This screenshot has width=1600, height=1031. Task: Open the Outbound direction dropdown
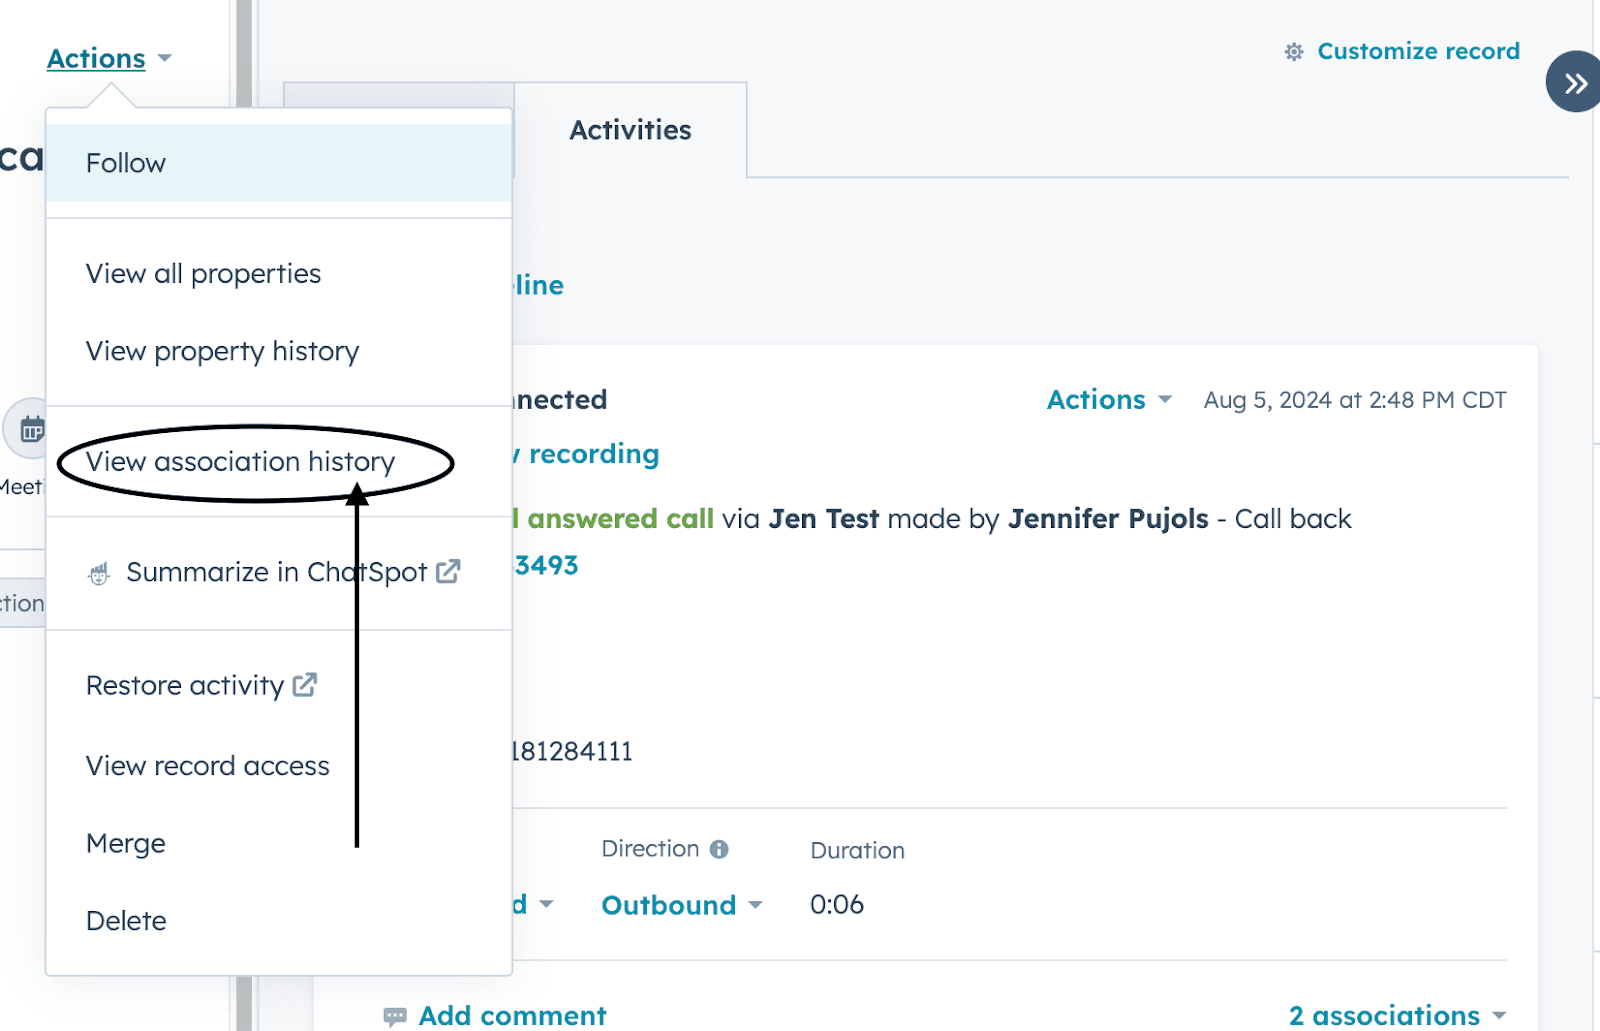pos(681,905)
